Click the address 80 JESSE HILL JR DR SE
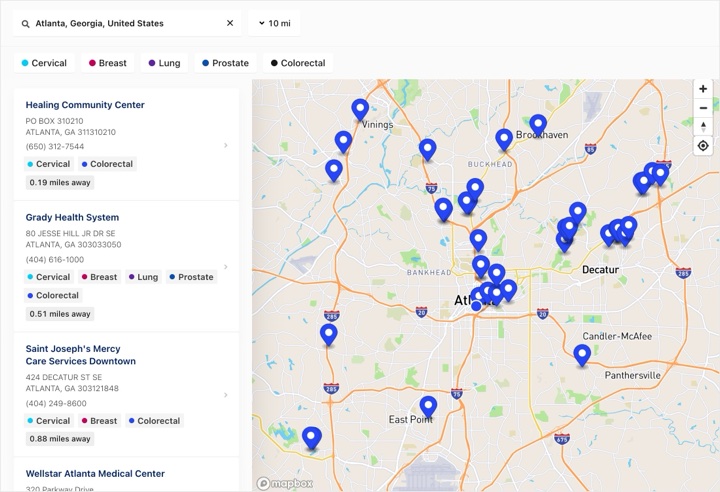This screenshot has height=492, width=720. [70, 233]
